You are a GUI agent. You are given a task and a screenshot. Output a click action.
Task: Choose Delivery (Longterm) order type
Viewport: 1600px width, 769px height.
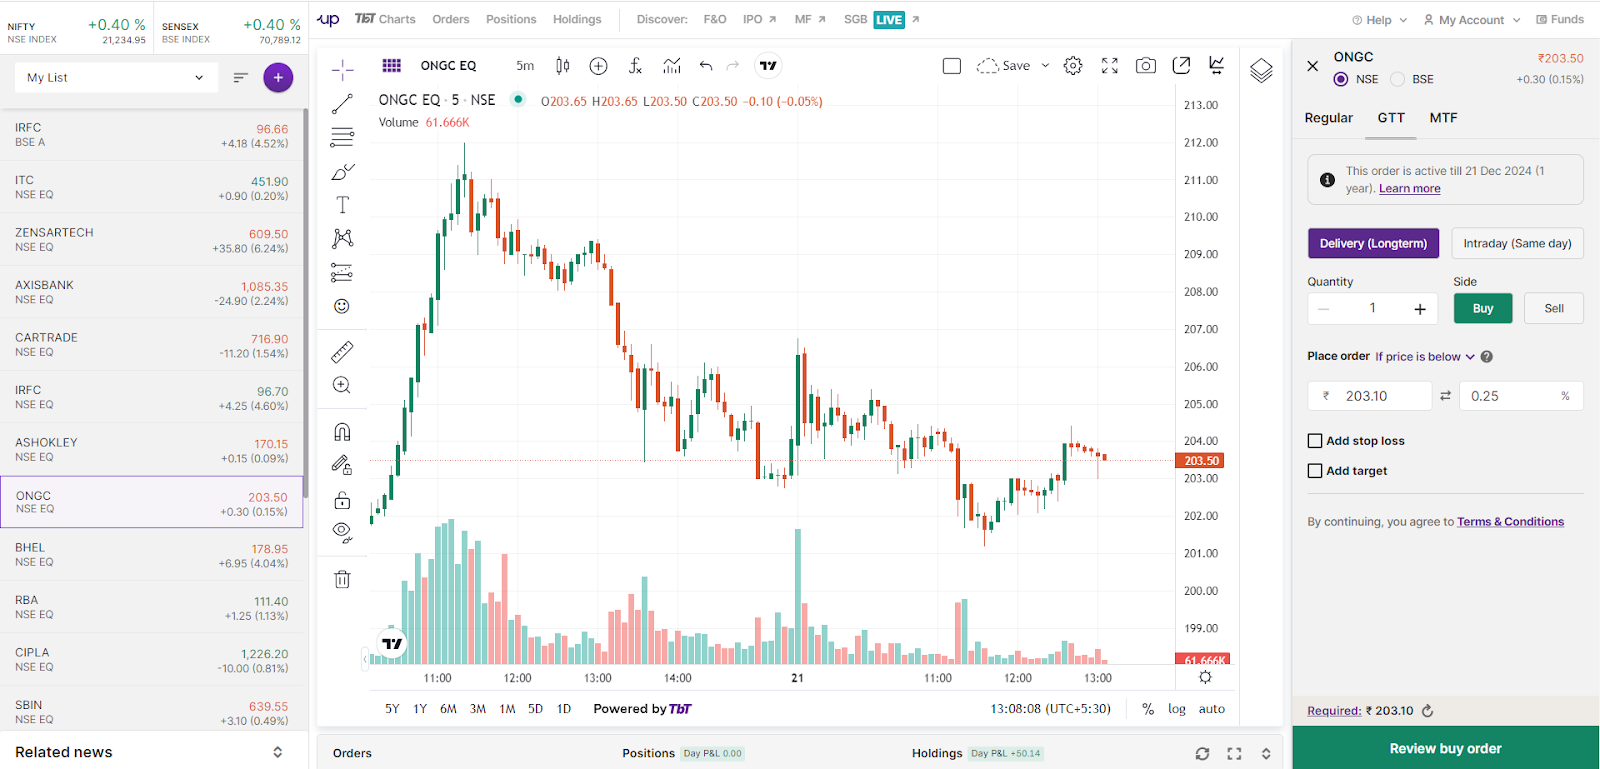1373,243
